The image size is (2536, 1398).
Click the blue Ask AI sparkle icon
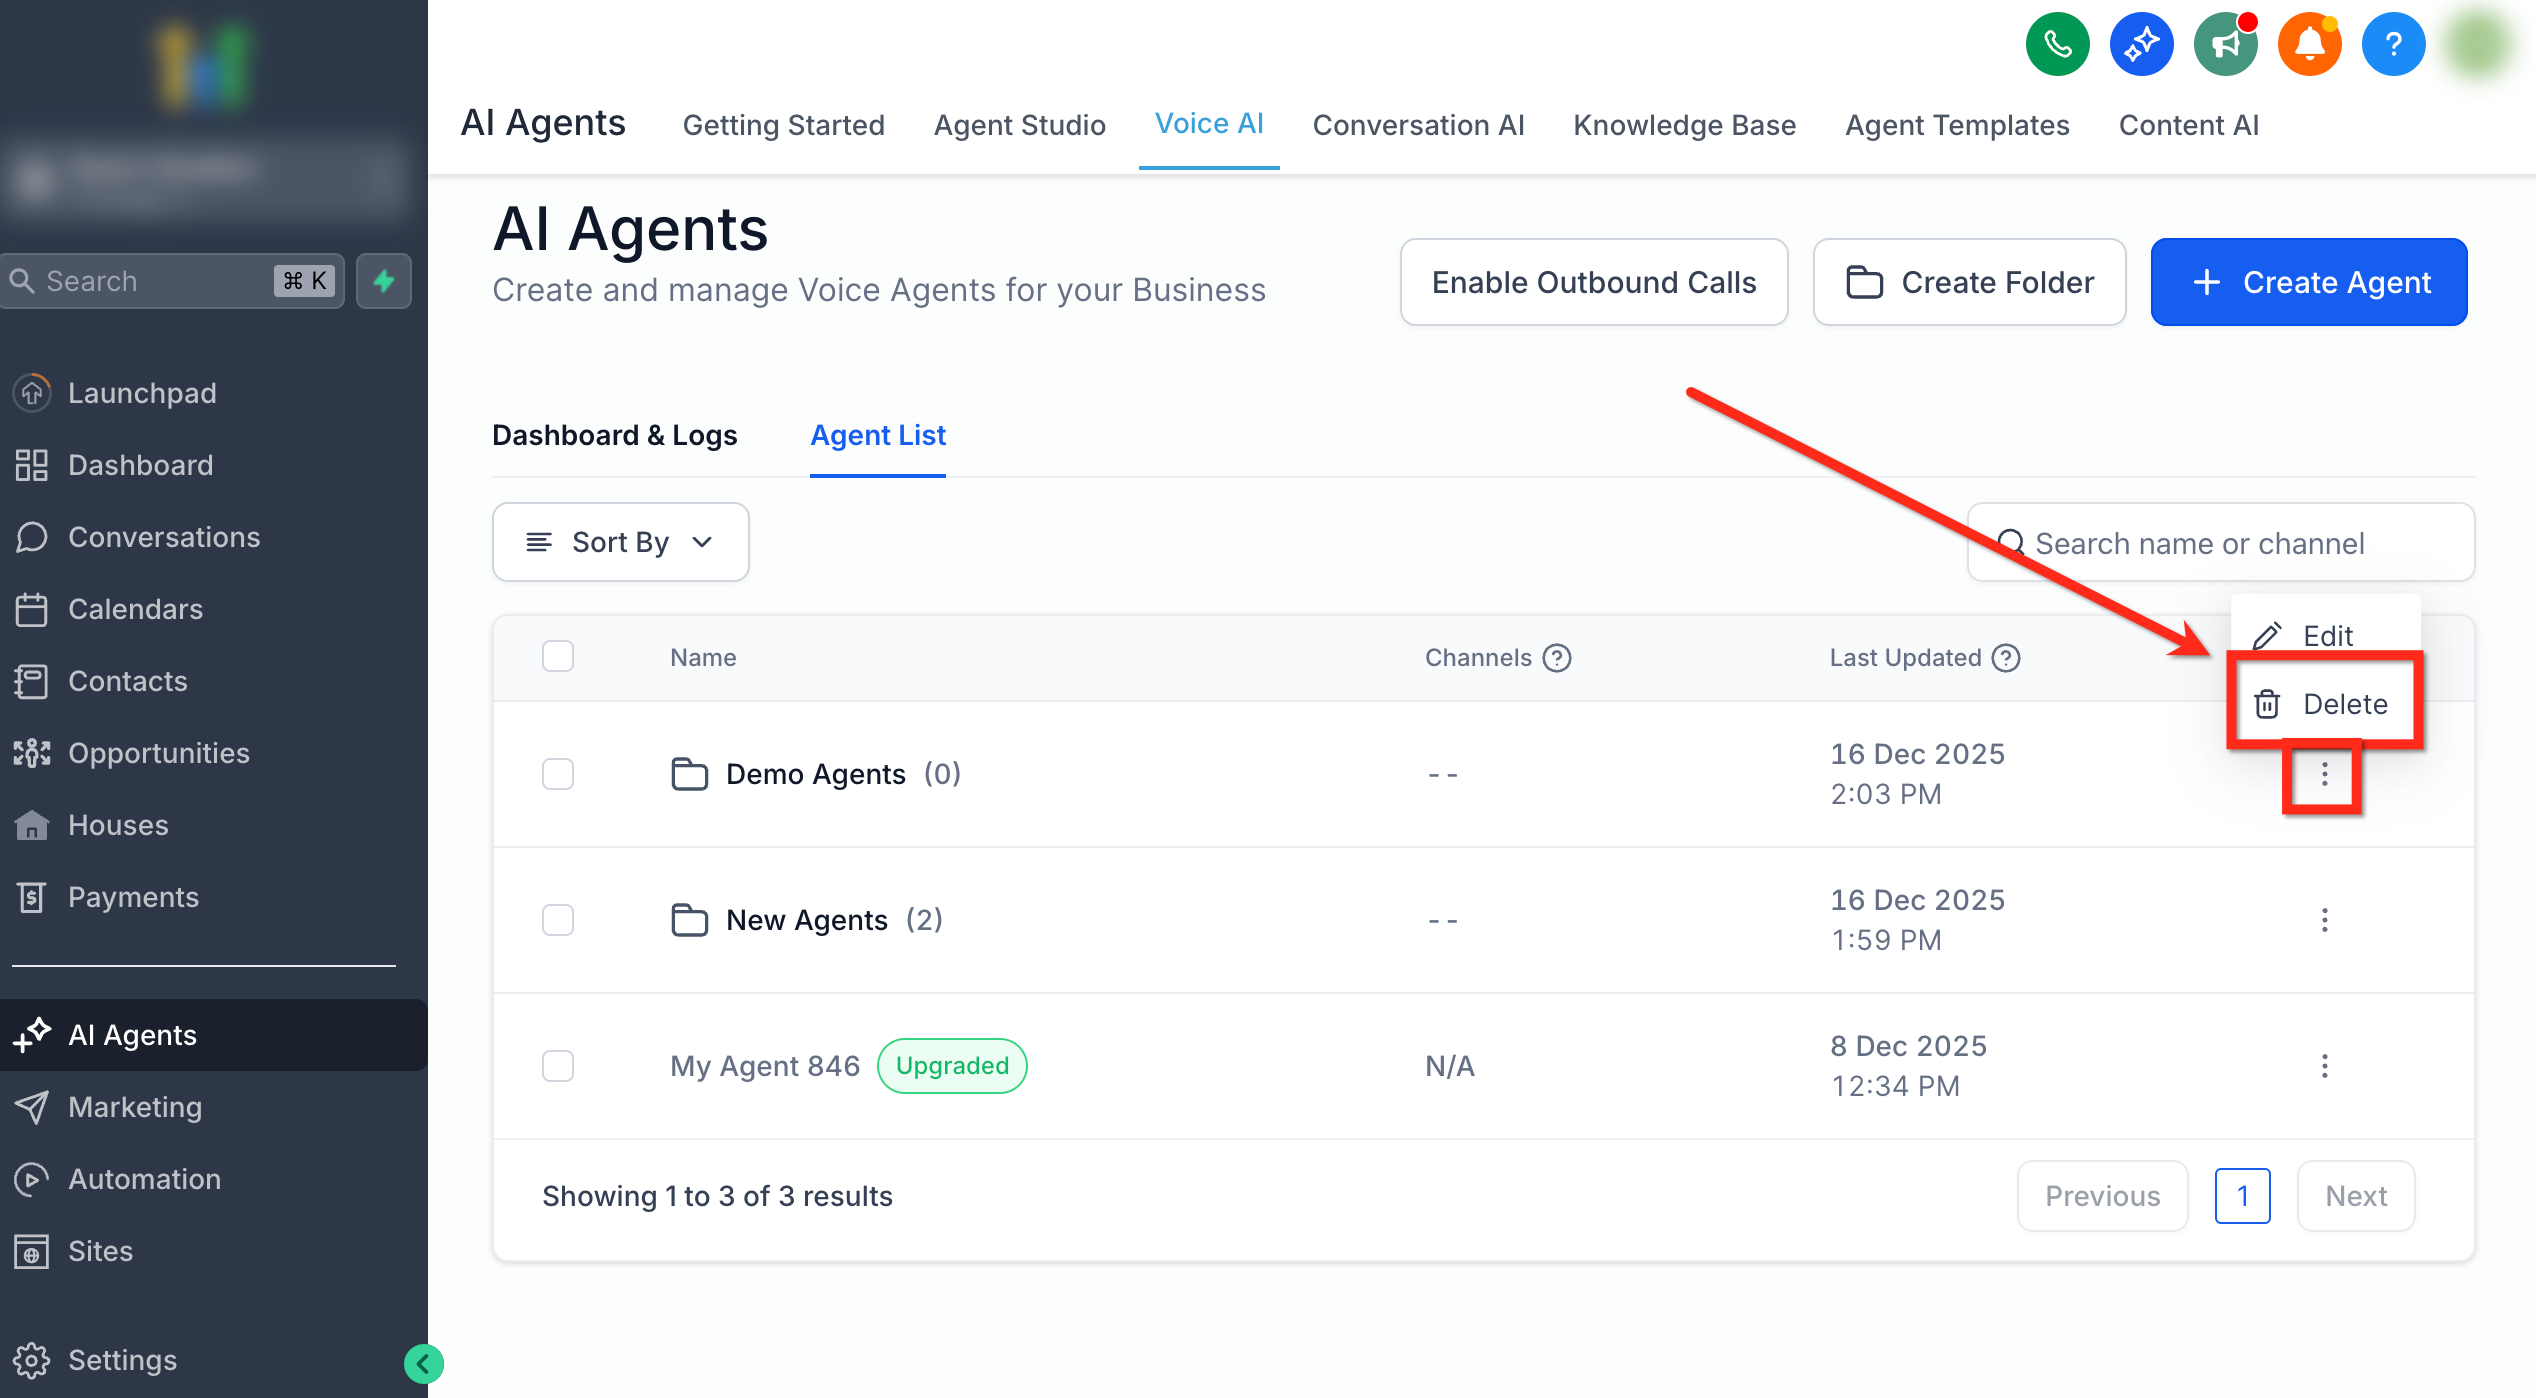click(2141, 45)
